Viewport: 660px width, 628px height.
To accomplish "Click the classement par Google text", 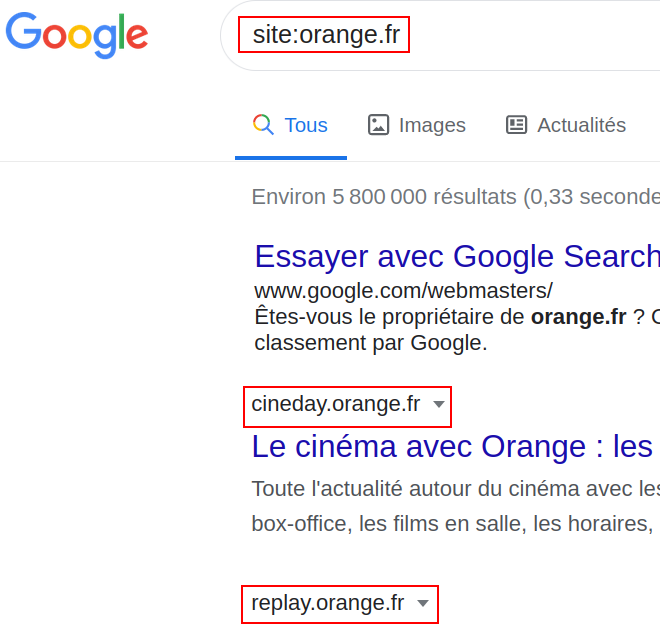I will click(371, 343).
